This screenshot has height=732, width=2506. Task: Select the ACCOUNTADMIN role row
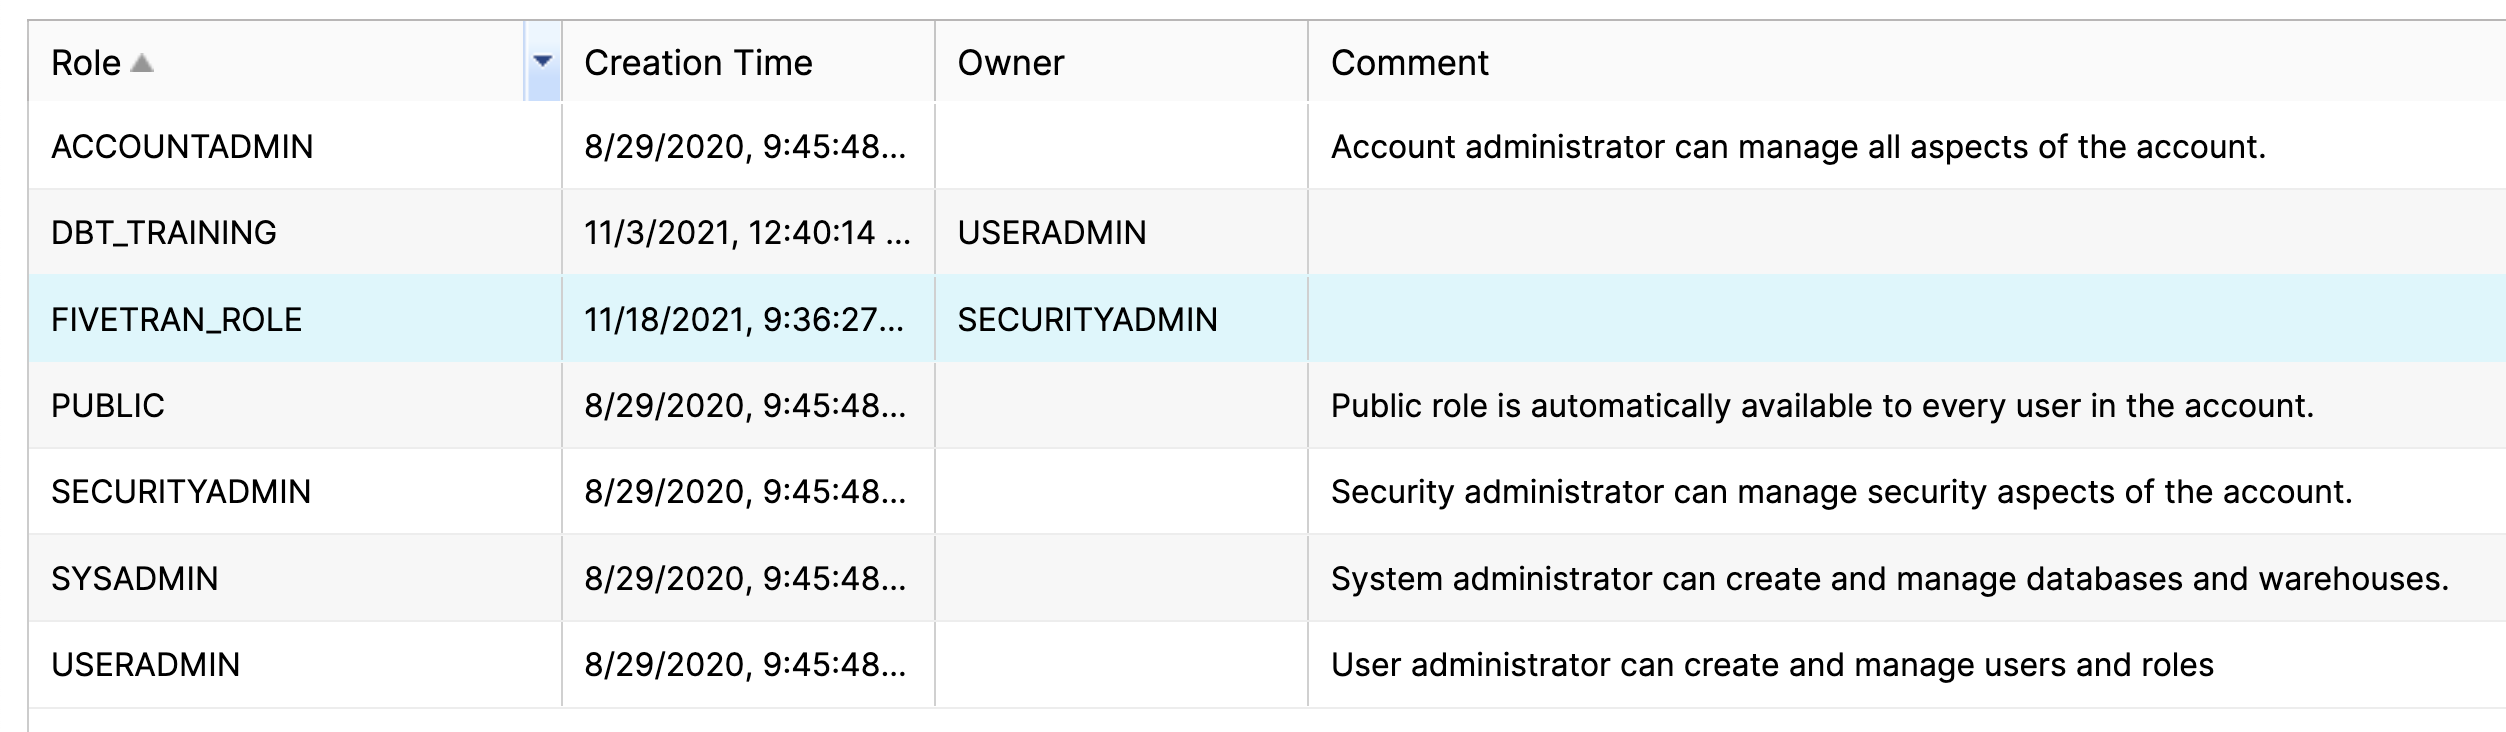click(1267, 146)
